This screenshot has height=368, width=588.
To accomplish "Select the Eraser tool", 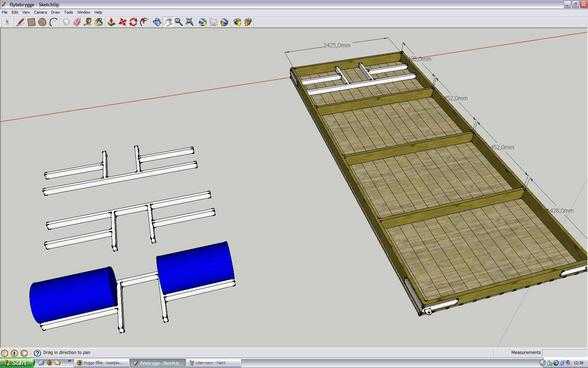I will point(77,22).
